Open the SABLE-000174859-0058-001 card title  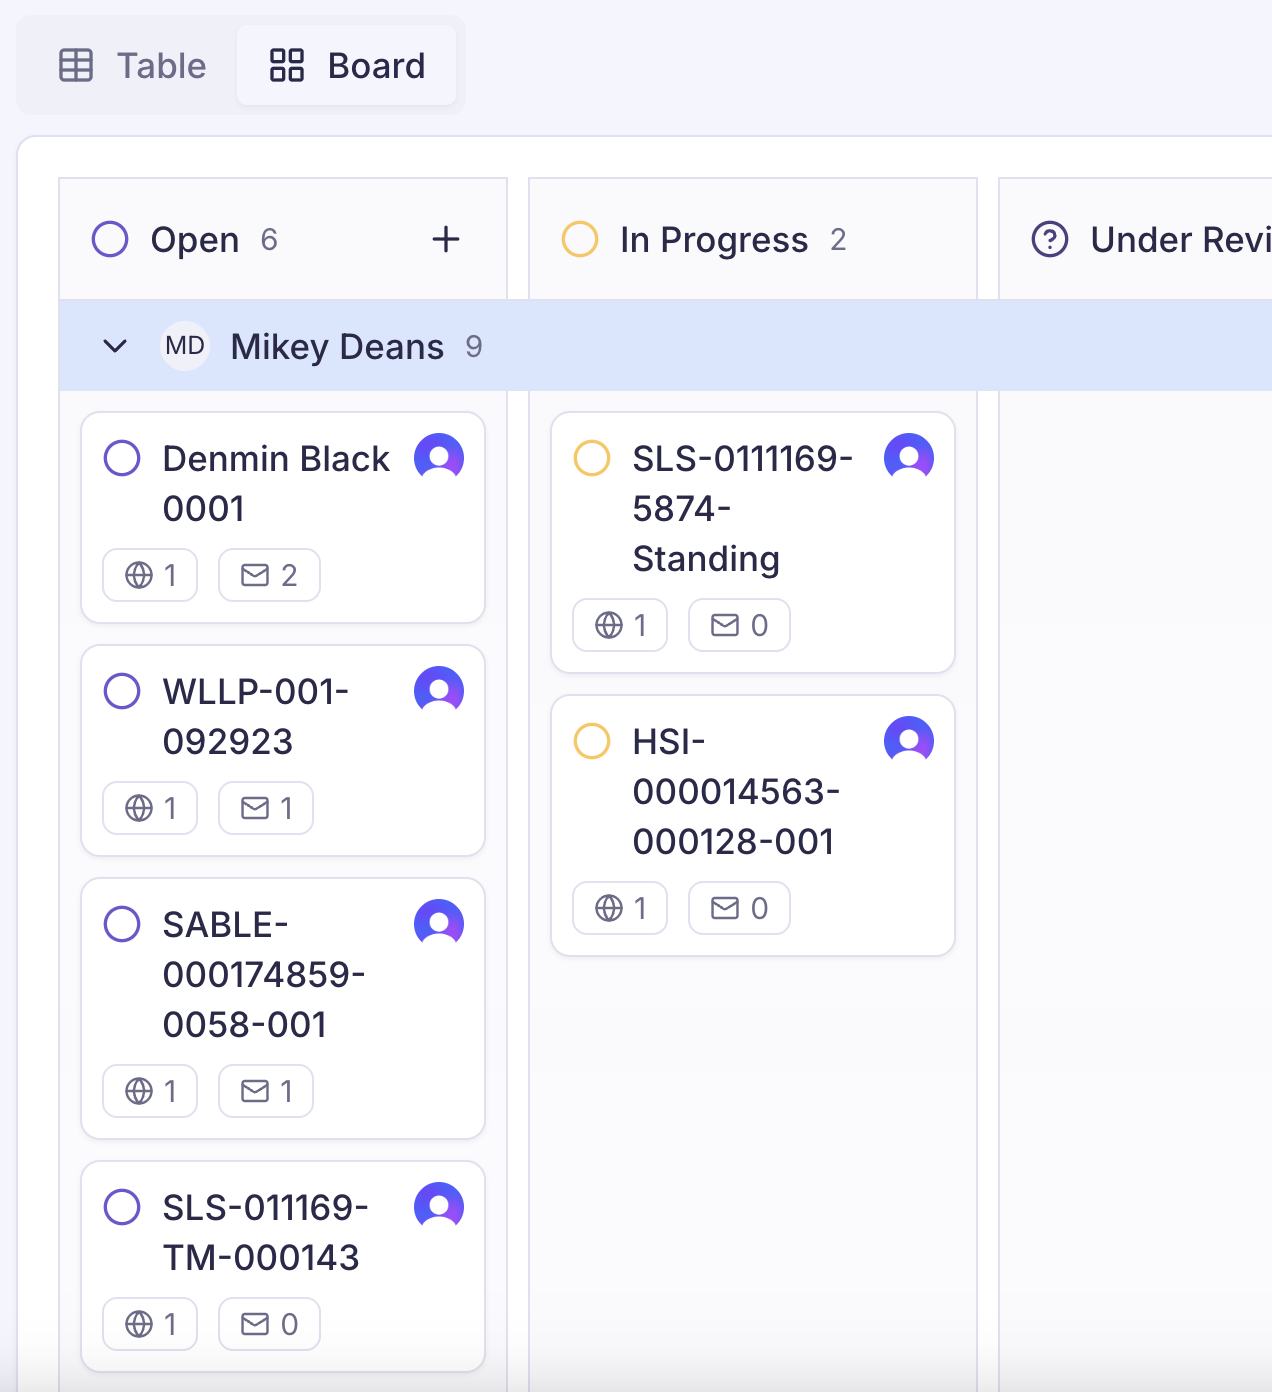pyautogui.click(x=264, y=975)
